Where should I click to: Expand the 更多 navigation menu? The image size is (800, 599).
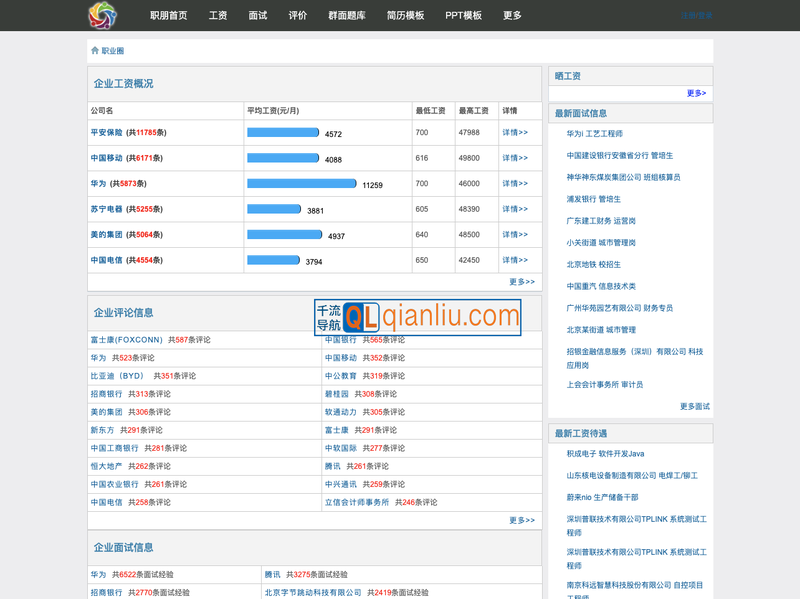pyautogui.click(x=512, y=16)
